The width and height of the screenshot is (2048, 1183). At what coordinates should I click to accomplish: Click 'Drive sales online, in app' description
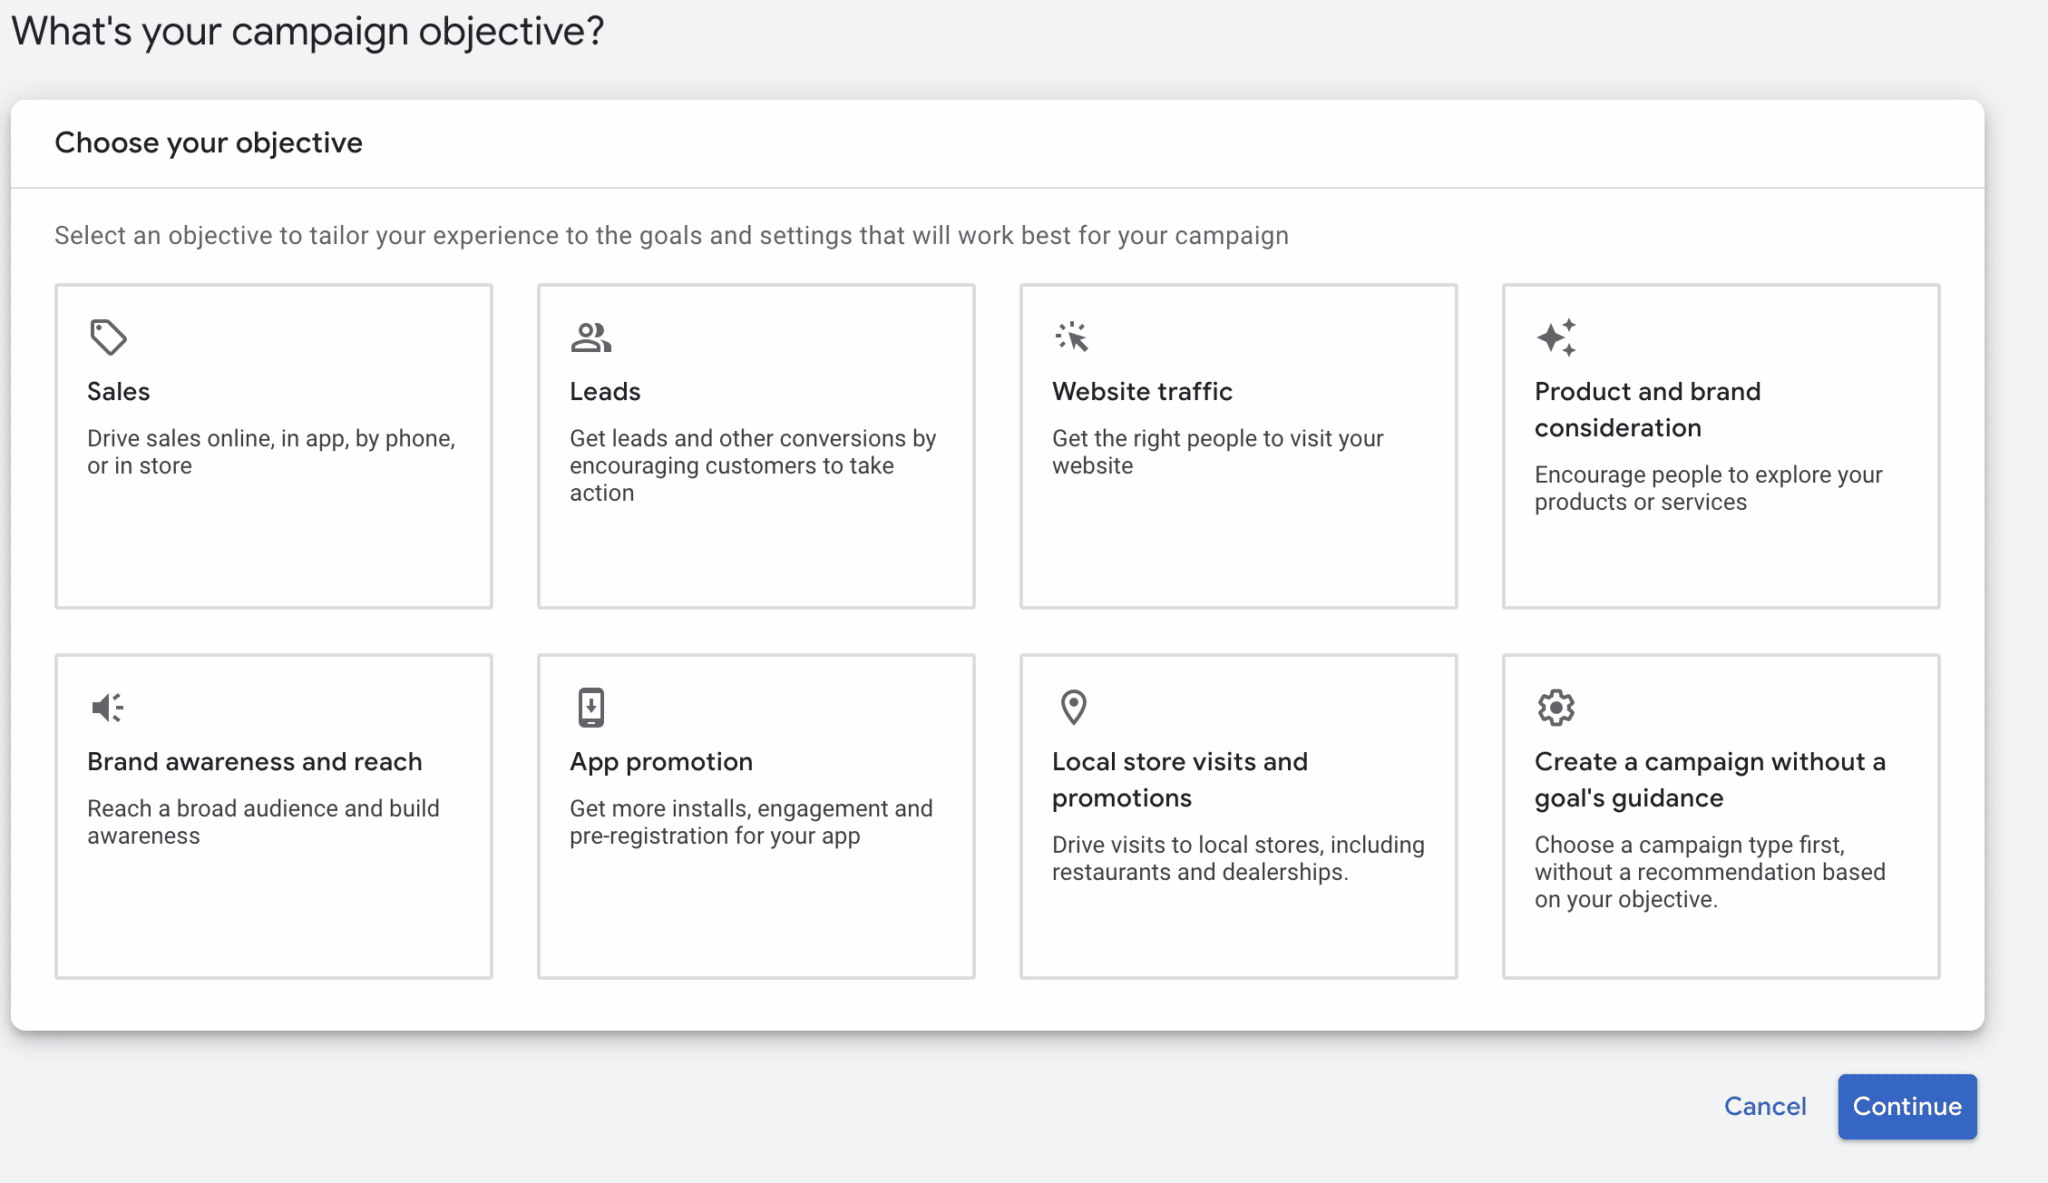271,451
